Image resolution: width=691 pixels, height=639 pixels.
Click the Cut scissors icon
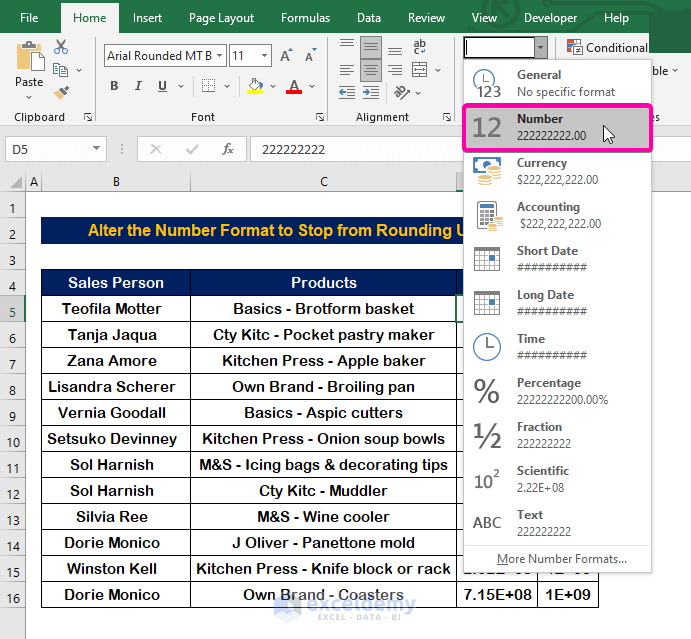coord(61,47)
